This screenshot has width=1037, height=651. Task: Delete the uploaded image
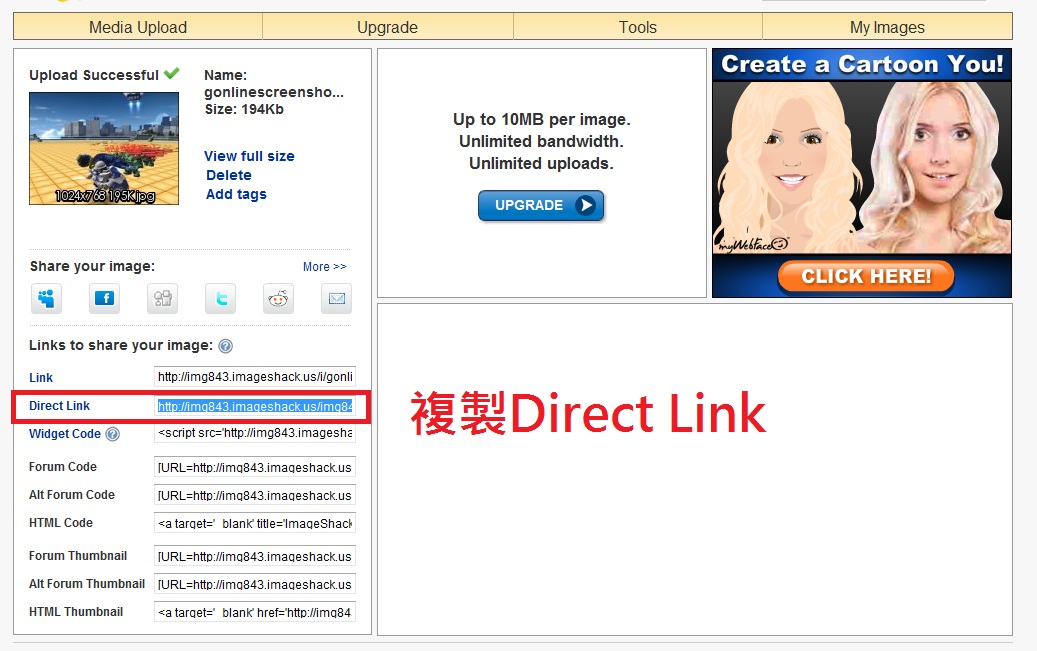tap(229, 175)
